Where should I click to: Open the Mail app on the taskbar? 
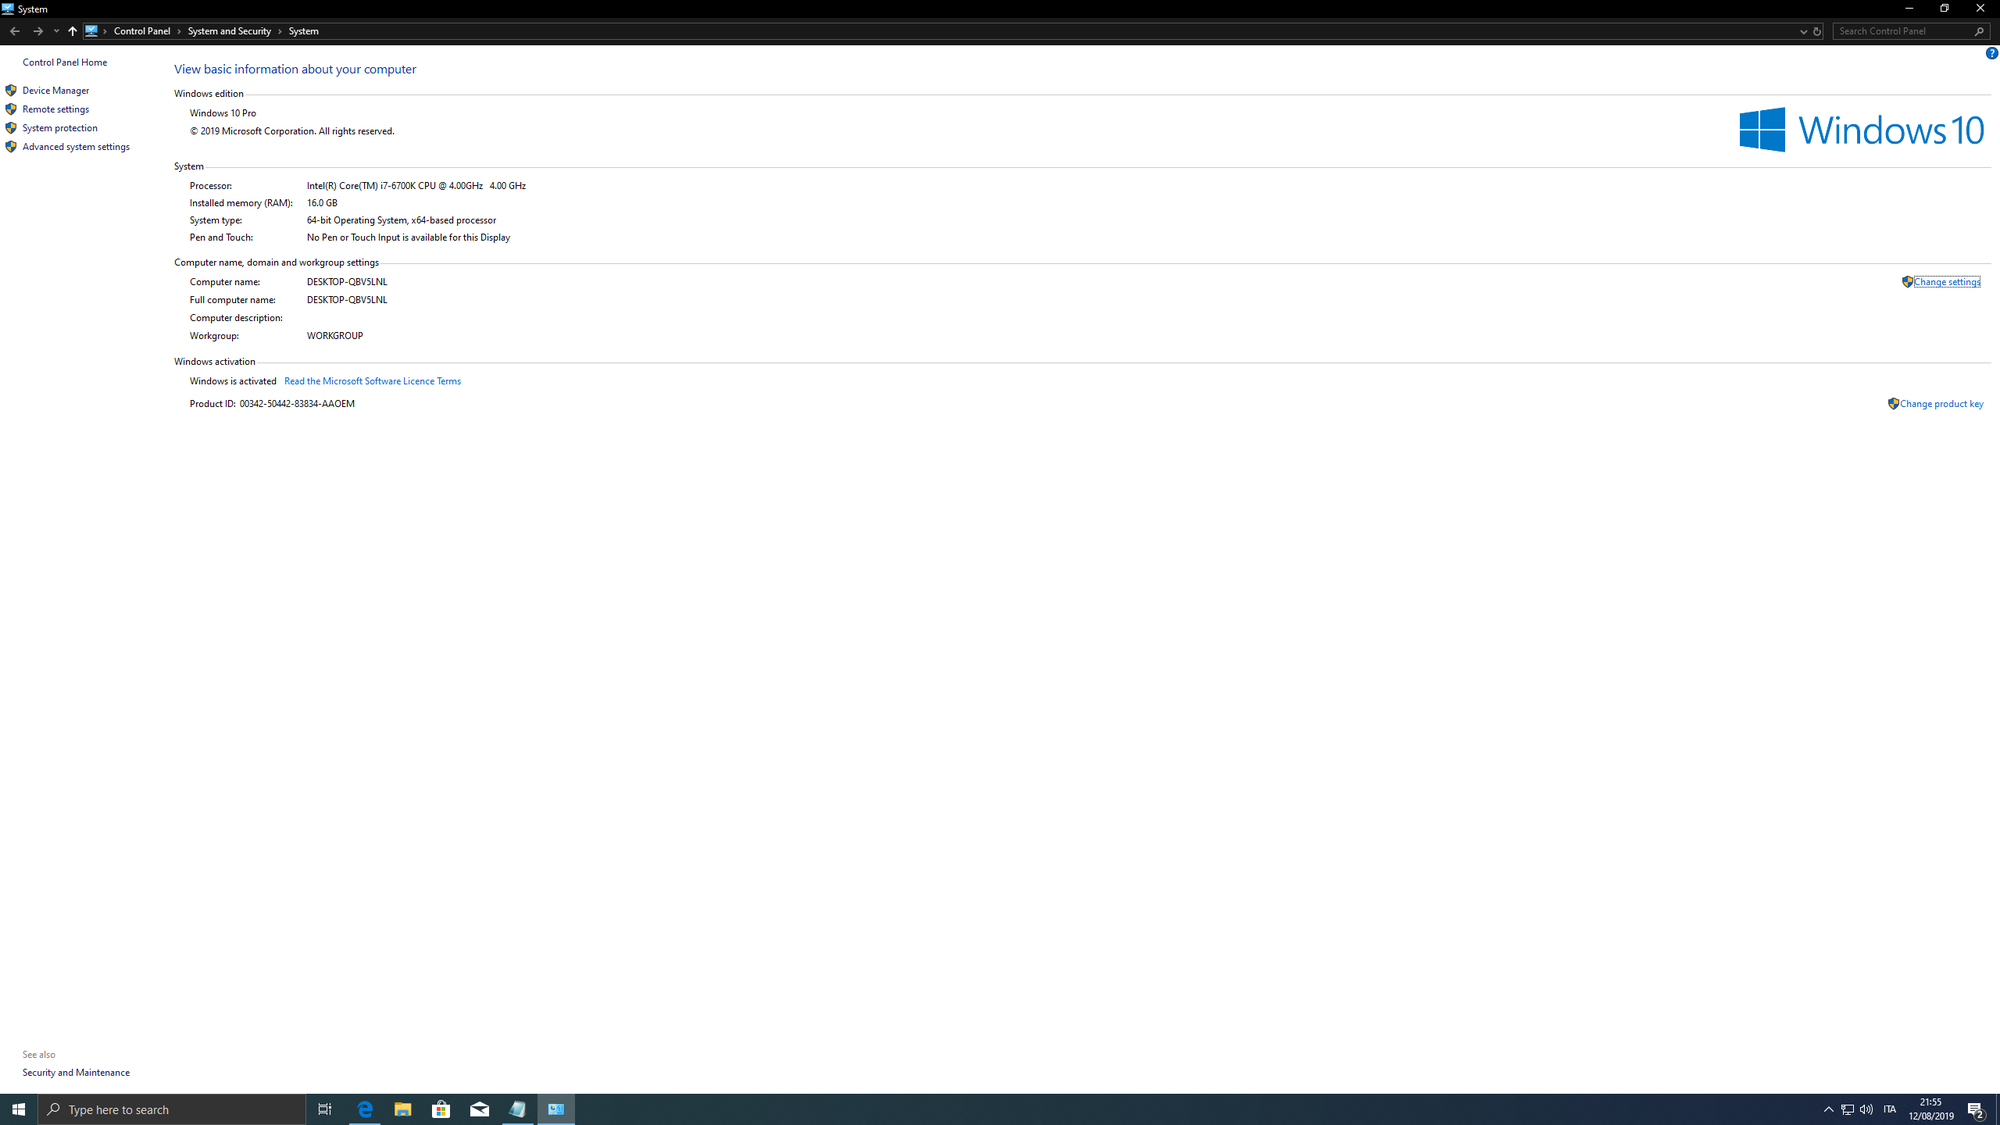(x=479, y=1109)
